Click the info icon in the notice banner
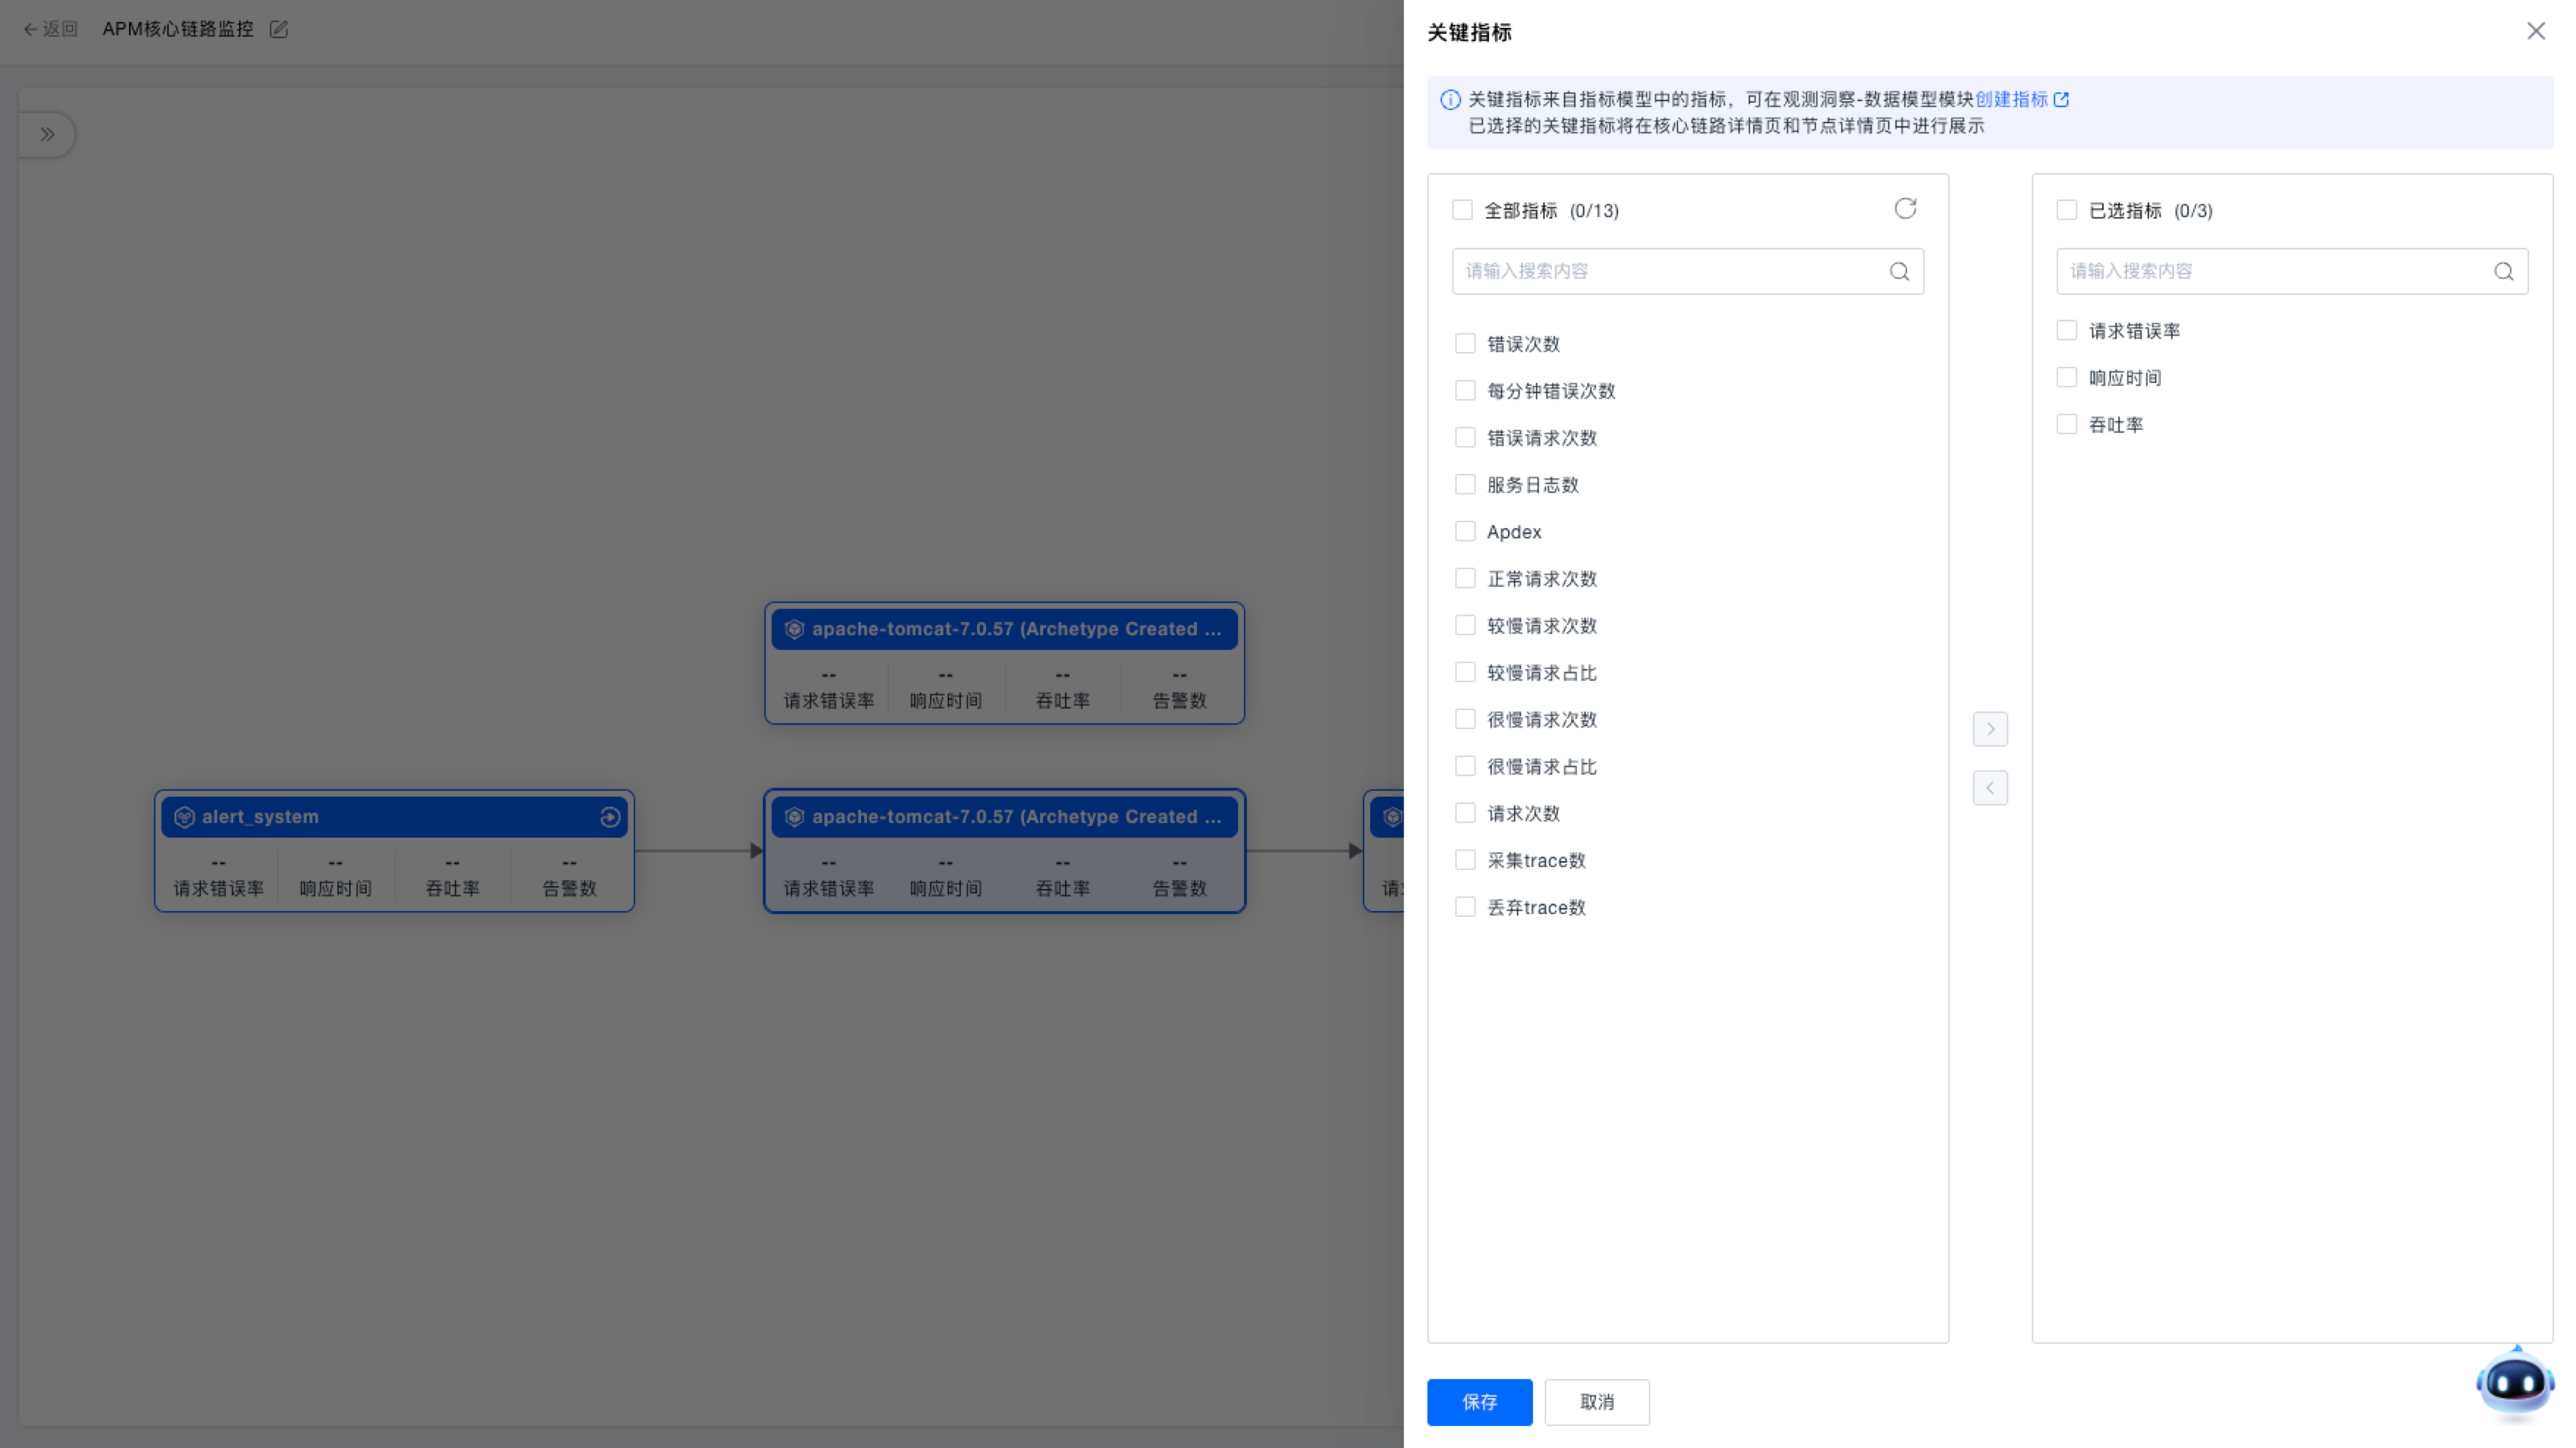 point(1449,99)
